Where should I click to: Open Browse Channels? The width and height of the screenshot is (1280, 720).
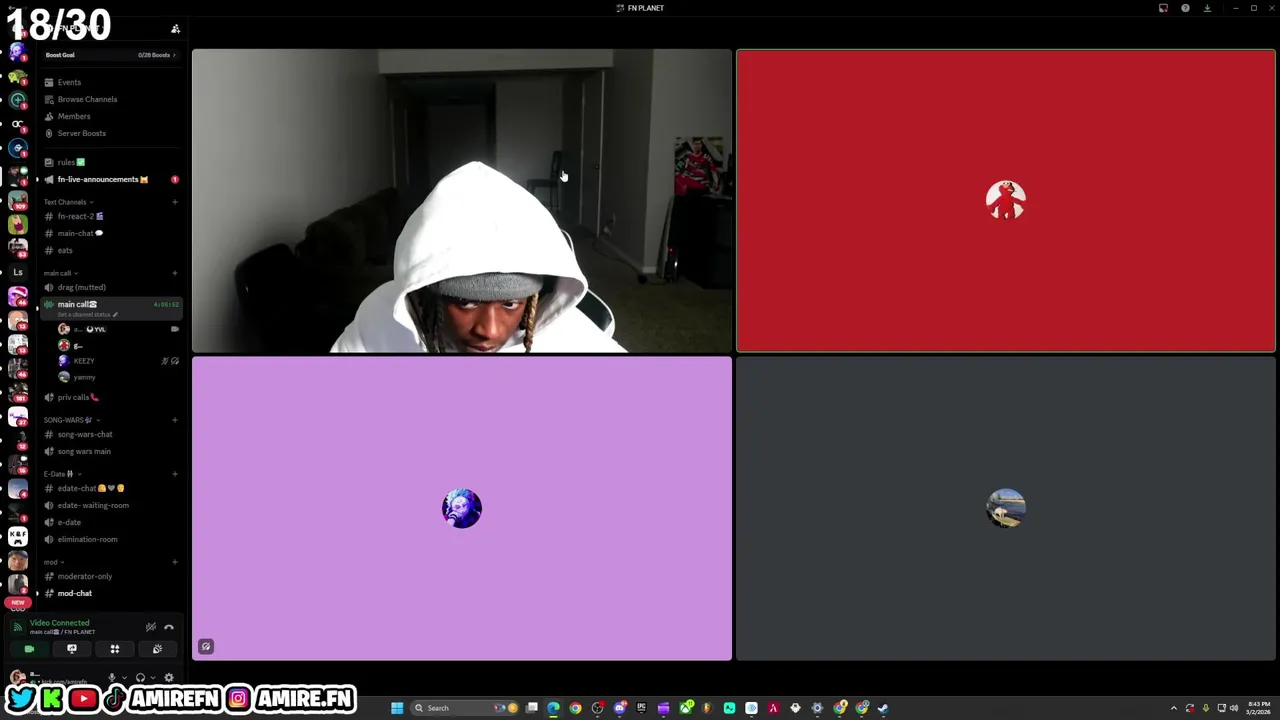(x=110, y=99)
